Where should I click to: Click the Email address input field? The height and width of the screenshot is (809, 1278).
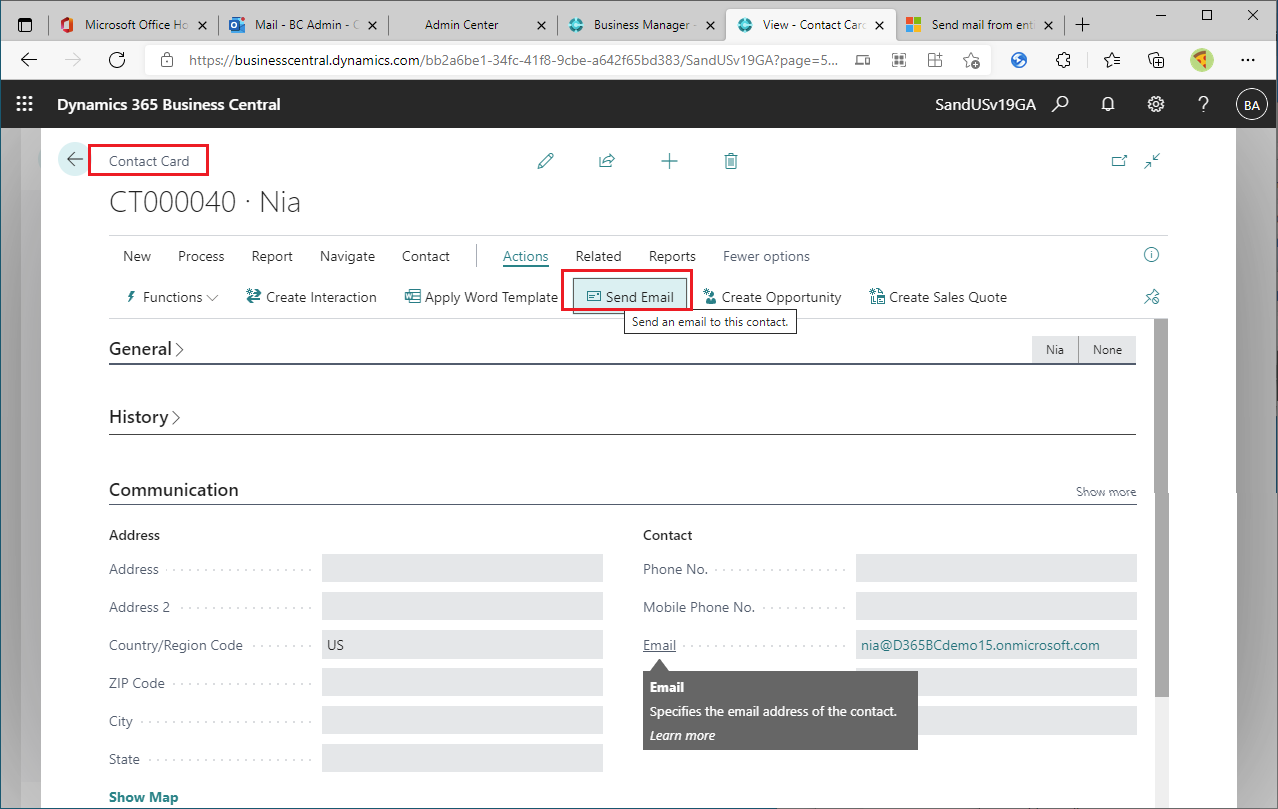point(996,644)
